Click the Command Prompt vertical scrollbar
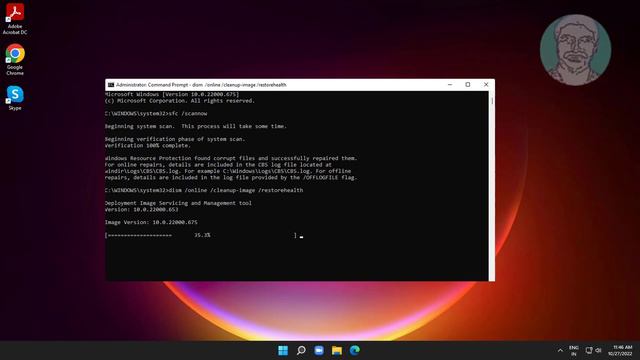This screenshot has height=360, width=640. tap(491, 186)
